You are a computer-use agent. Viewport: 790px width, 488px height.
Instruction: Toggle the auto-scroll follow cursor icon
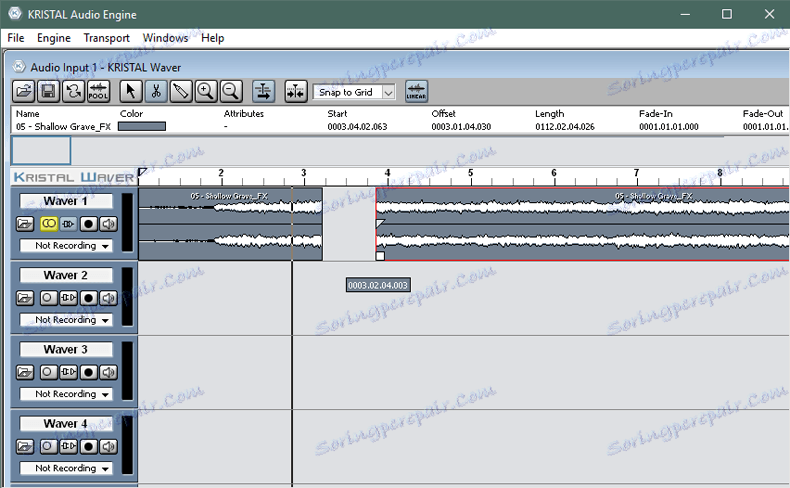tap(264, 92)
